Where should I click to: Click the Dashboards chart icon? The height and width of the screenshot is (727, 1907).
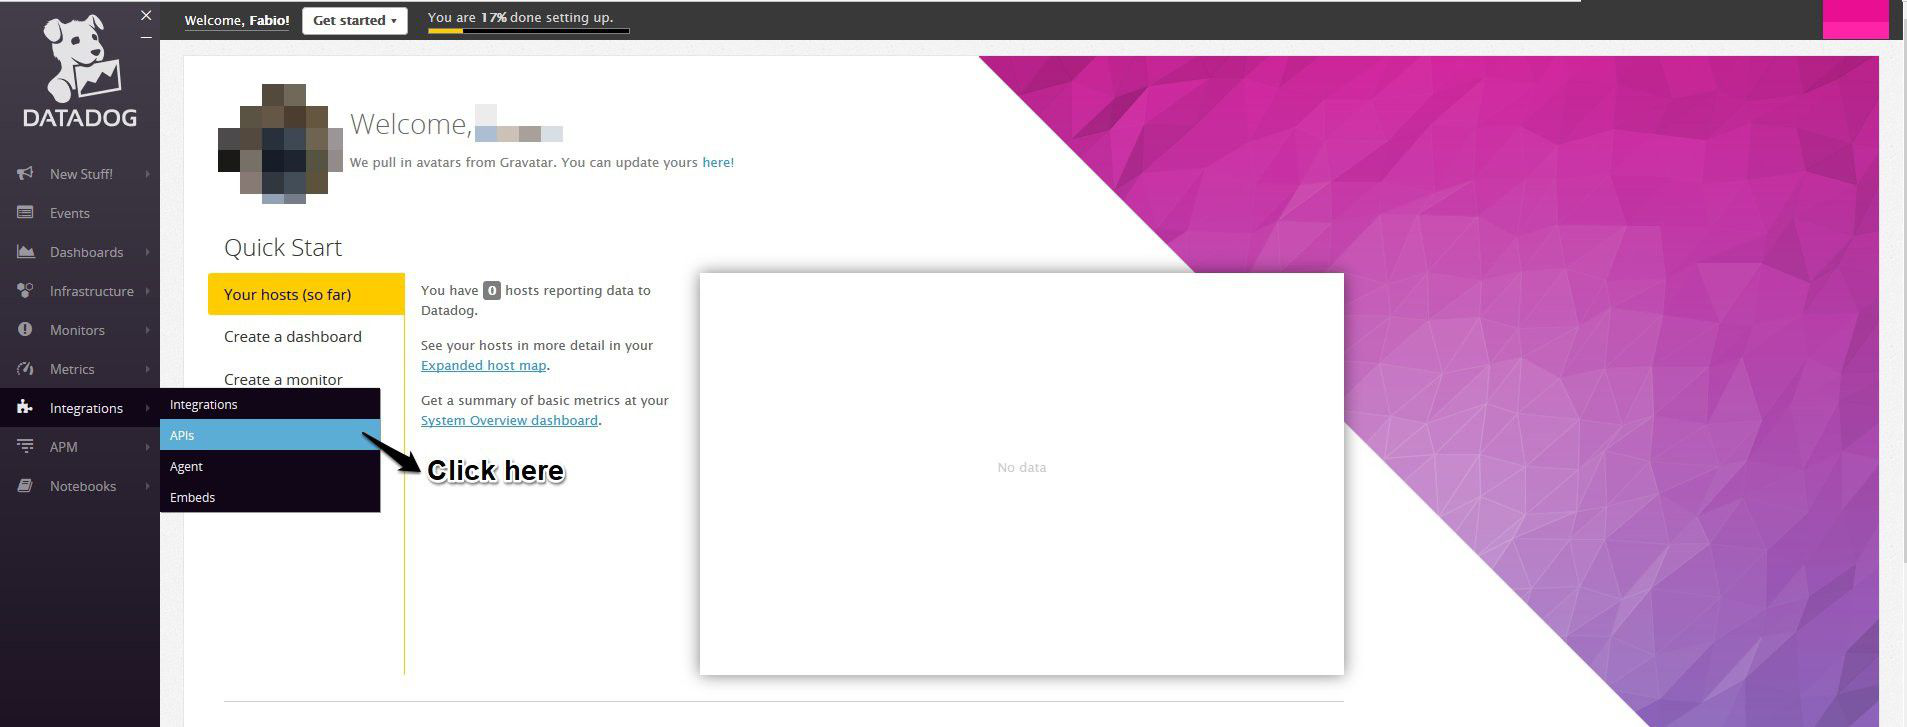(26, 252)
